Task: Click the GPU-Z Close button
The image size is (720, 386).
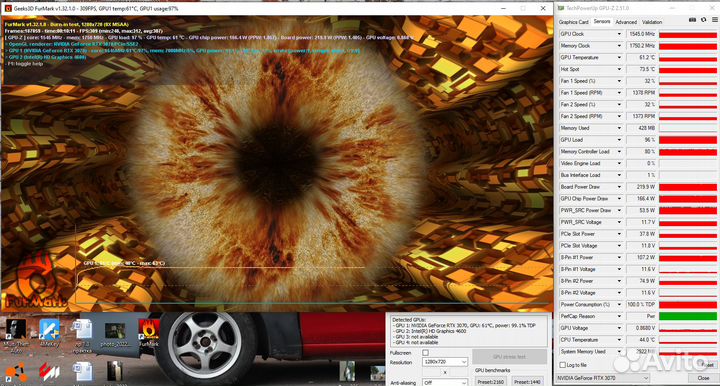Action: pyautogui.click(x=703, y=378)
